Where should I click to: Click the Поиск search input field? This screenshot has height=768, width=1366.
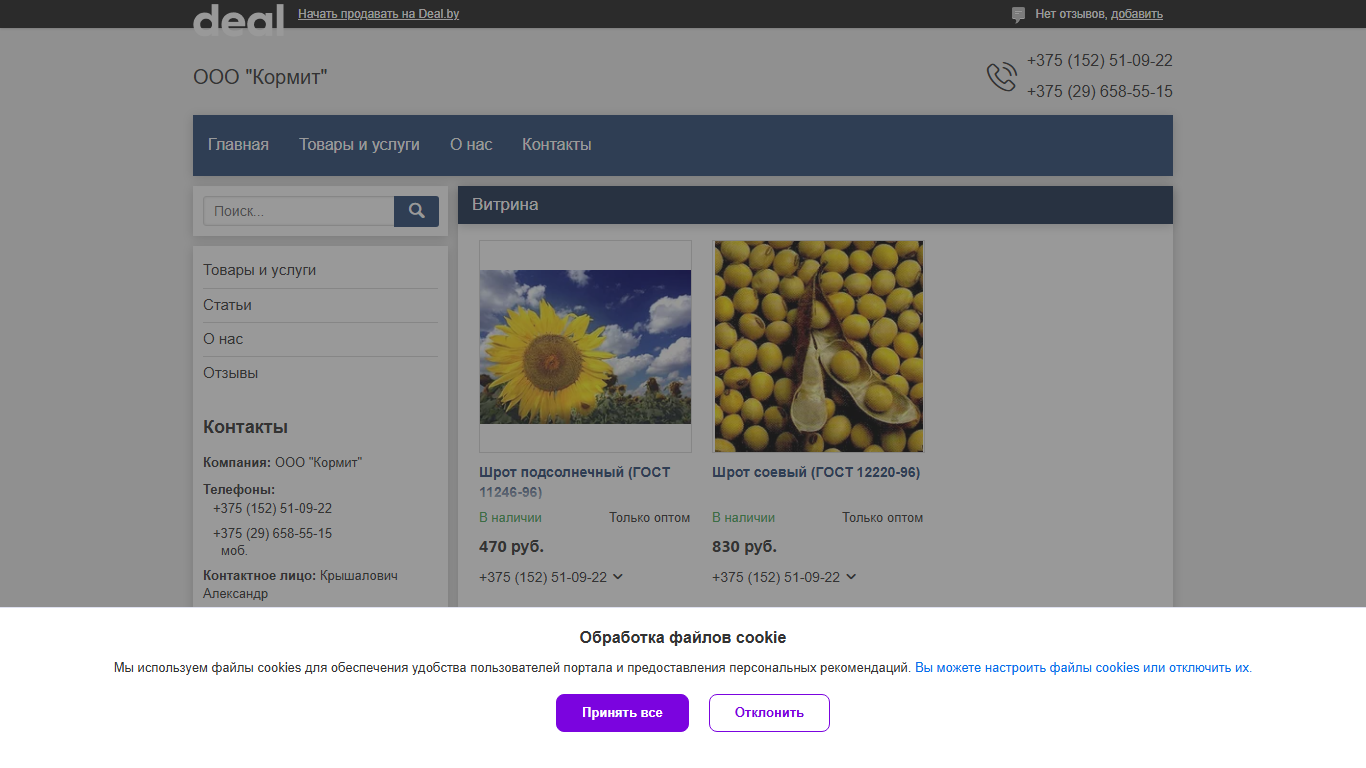click(299, 211)
